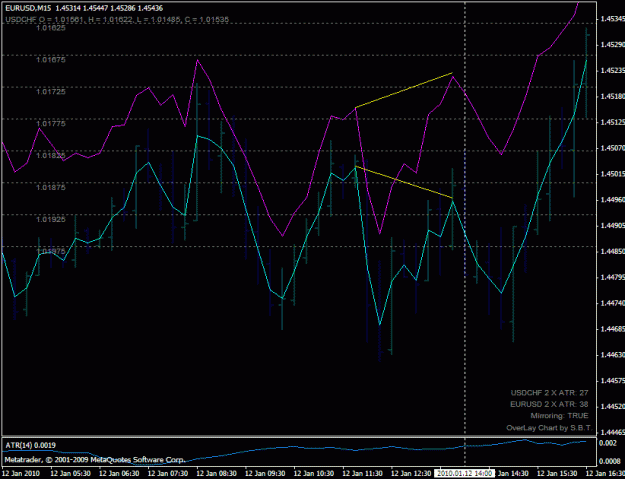
Task: Click the highlighted 2010.01.12 14:00 time label
Action: [x=464, y=473]
